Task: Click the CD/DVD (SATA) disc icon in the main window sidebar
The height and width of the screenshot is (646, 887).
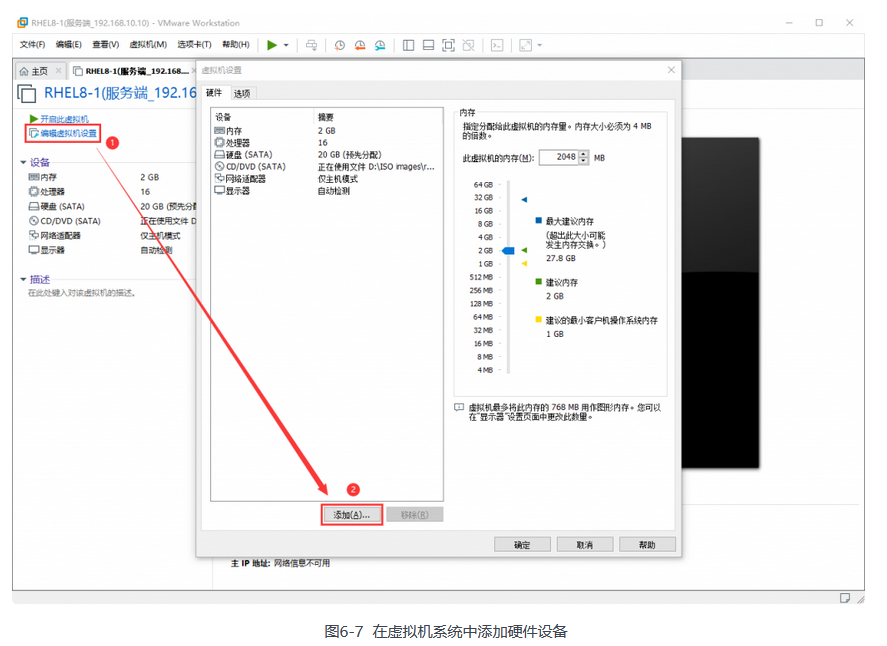Action: tap(33, 221)
